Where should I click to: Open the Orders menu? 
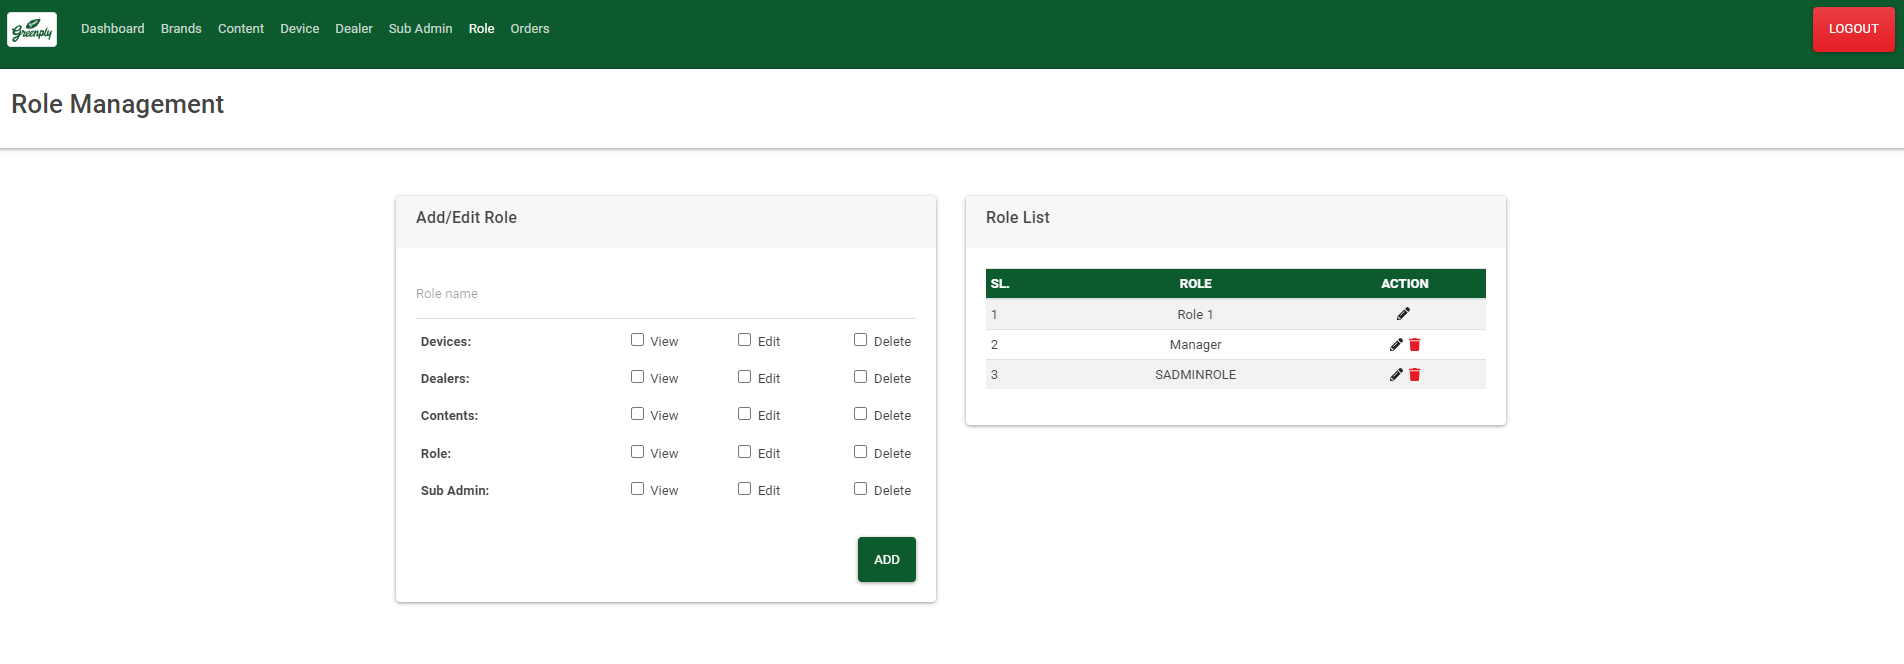pos(530,29)
